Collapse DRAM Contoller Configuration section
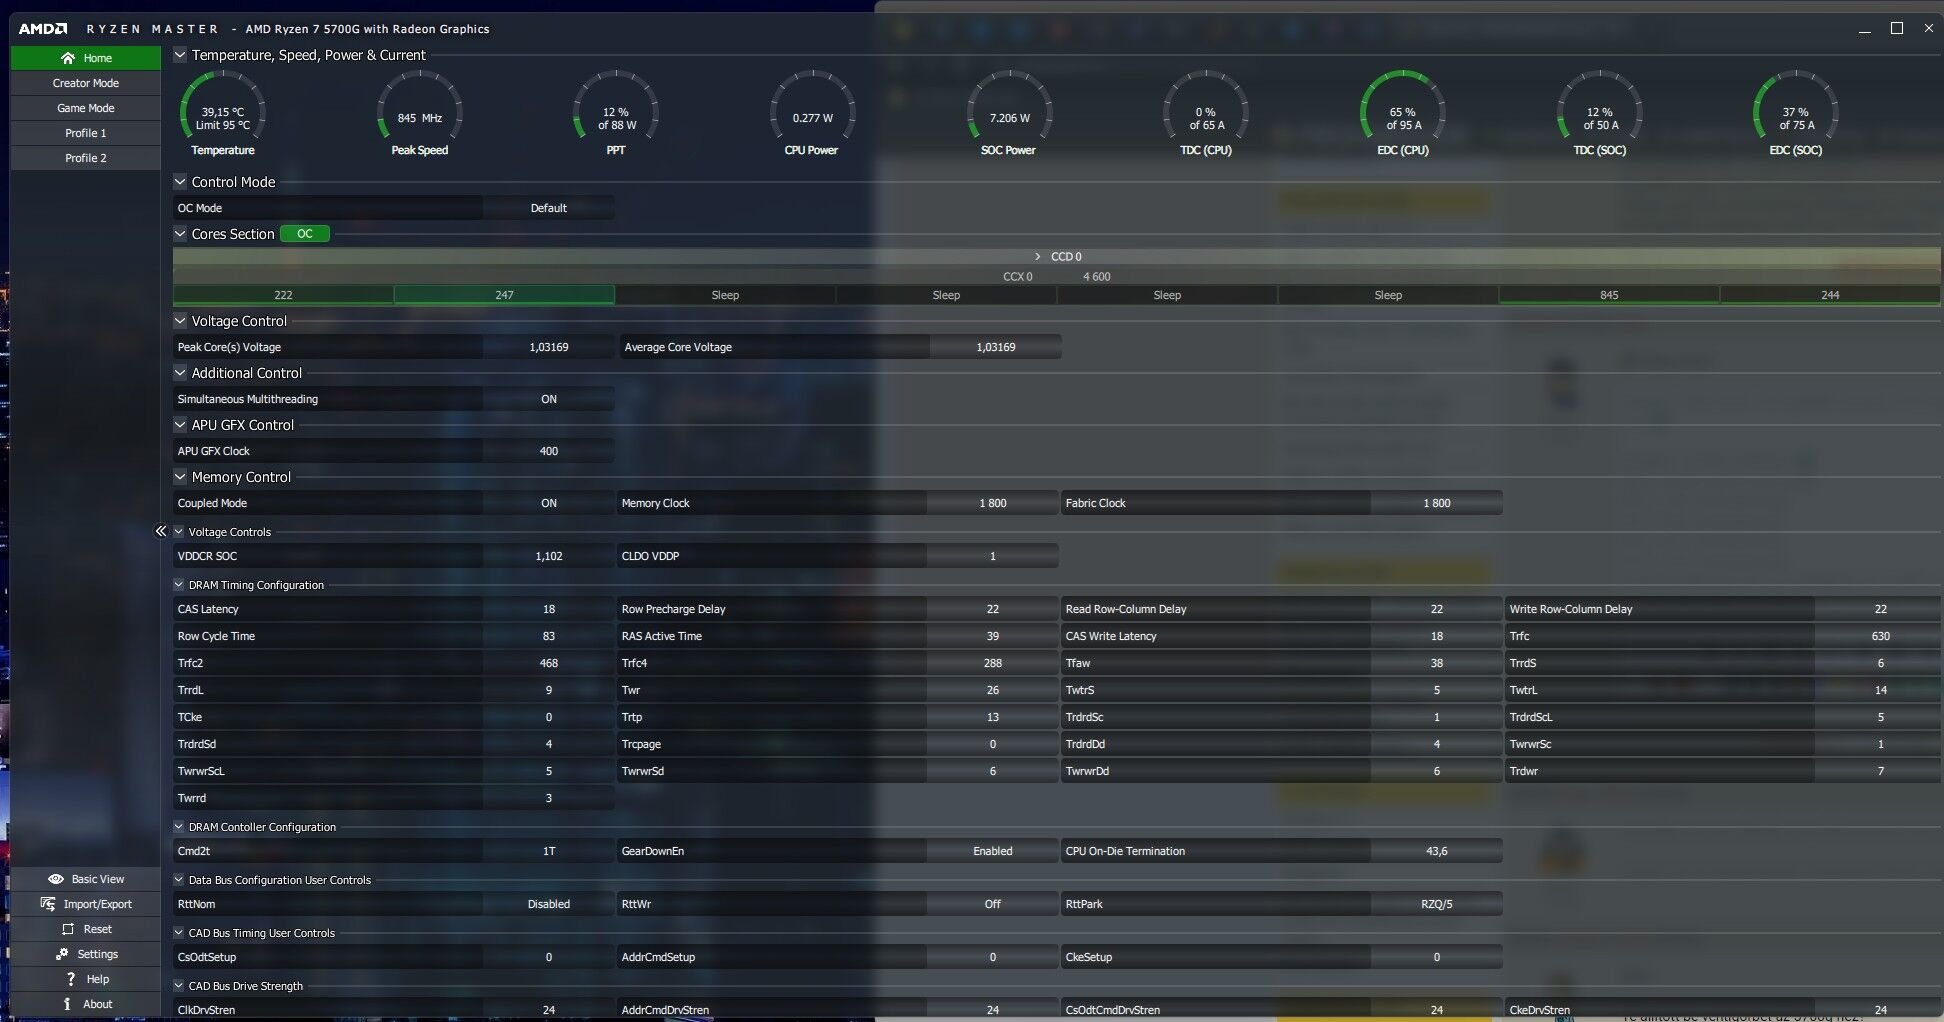1944x1022 pixels. click(179, 827)
